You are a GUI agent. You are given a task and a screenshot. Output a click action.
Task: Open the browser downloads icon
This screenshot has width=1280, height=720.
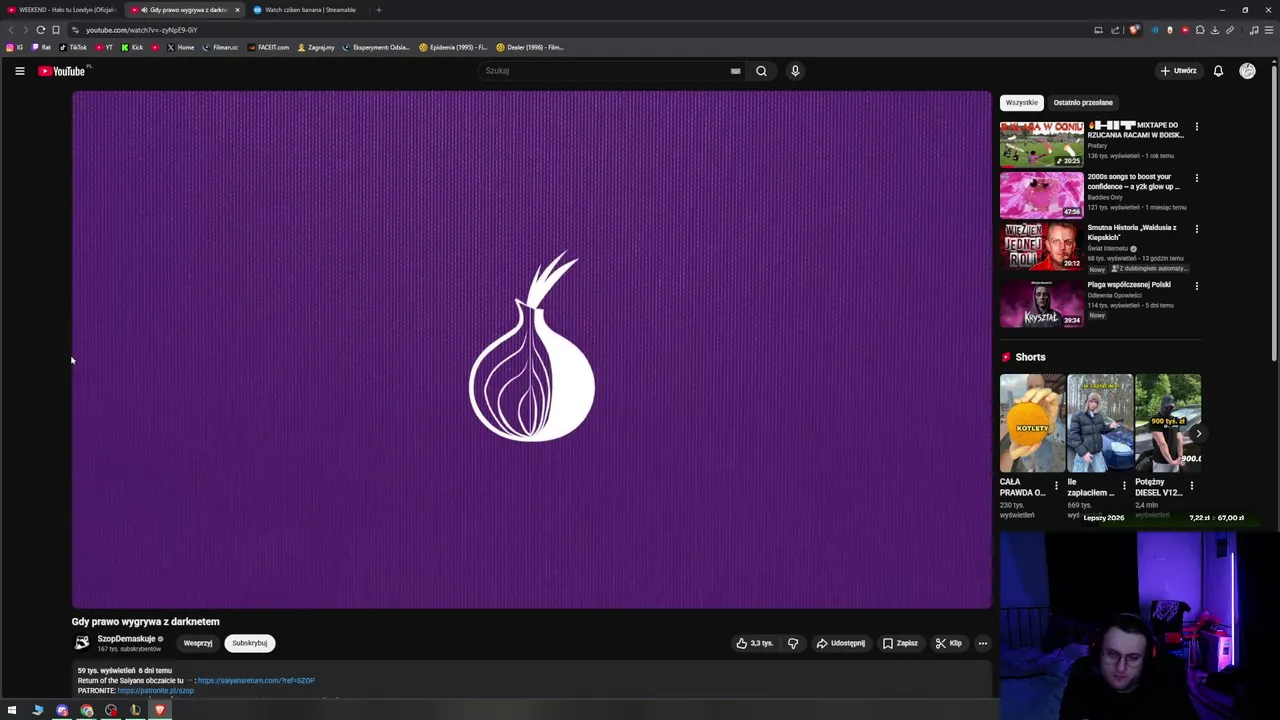tap(1214, 30)
